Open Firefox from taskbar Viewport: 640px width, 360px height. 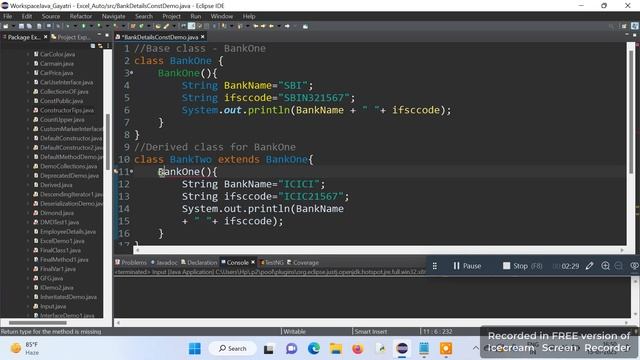tap(358, 348)
